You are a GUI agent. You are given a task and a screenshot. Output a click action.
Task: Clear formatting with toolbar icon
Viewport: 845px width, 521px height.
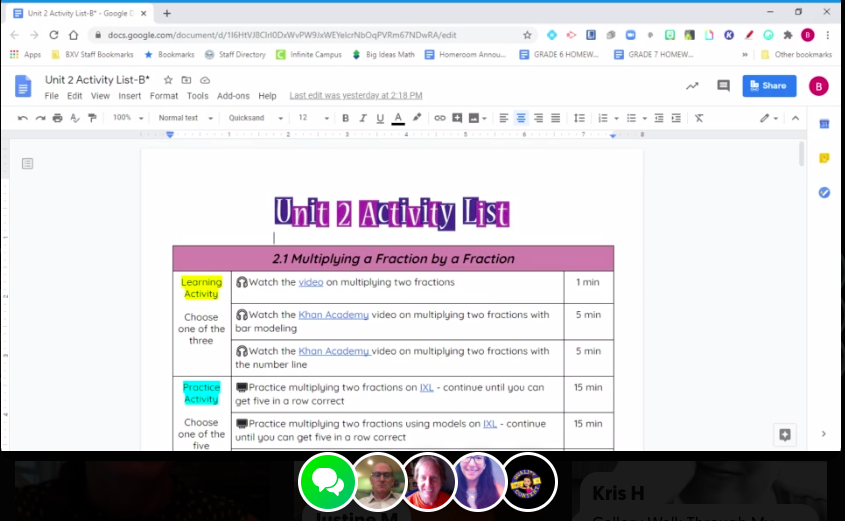pos(699,118)
